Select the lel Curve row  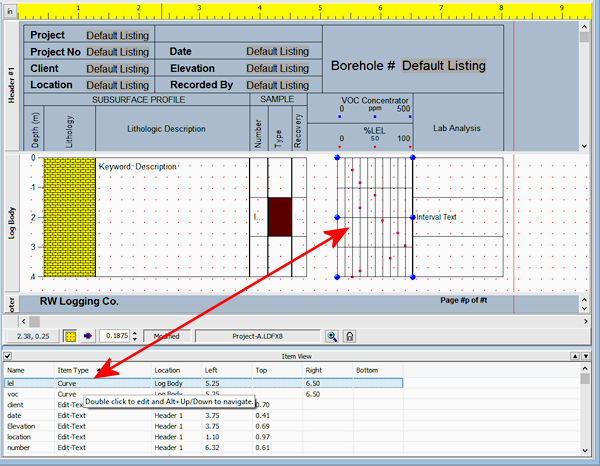[100, 382]
